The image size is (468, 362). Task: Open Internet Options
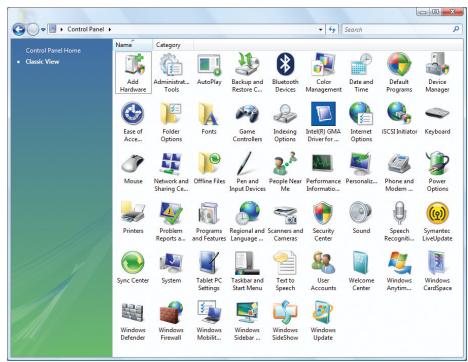coord(361,123)
